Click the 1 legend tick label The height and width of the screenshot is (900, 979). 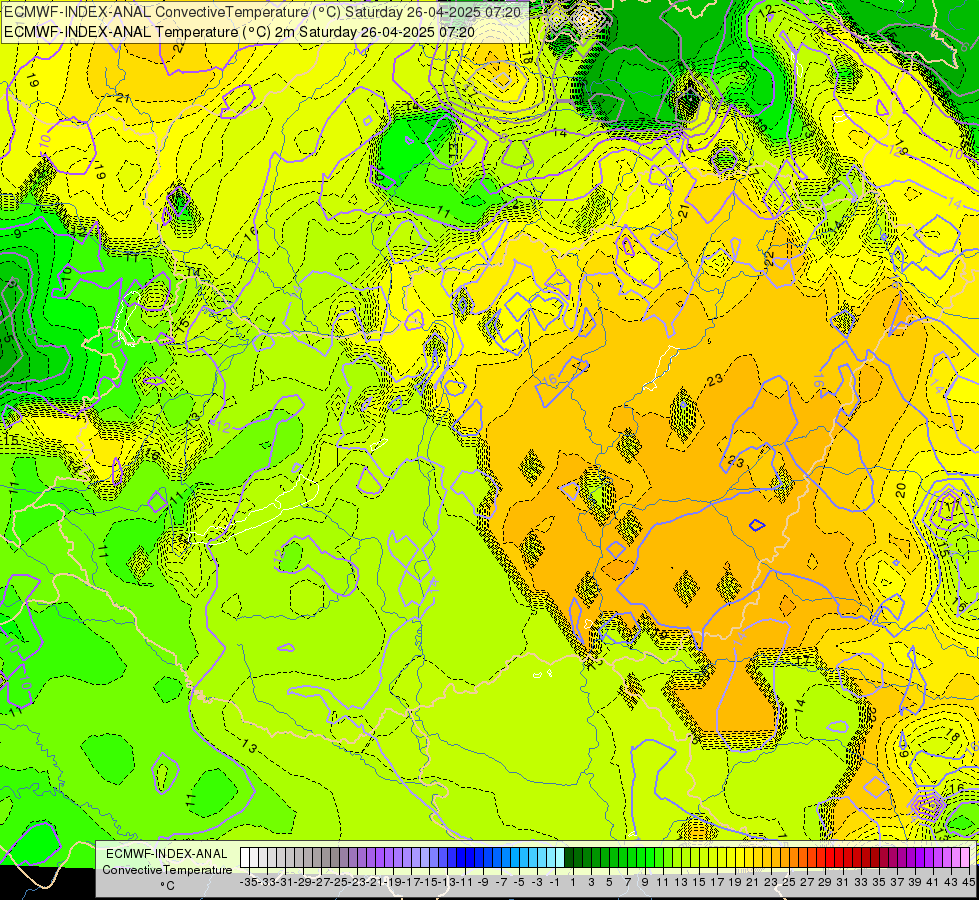tap(573, 883)
